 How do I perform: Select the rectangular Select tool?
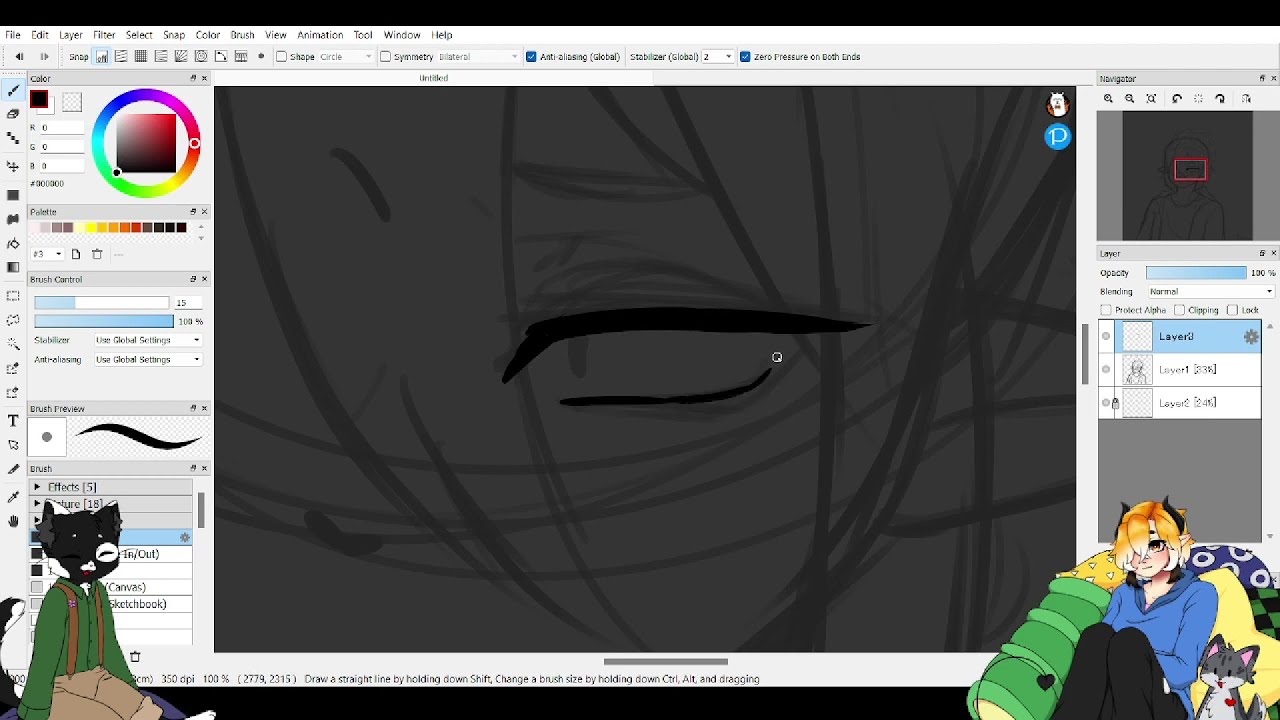point(13,296)
